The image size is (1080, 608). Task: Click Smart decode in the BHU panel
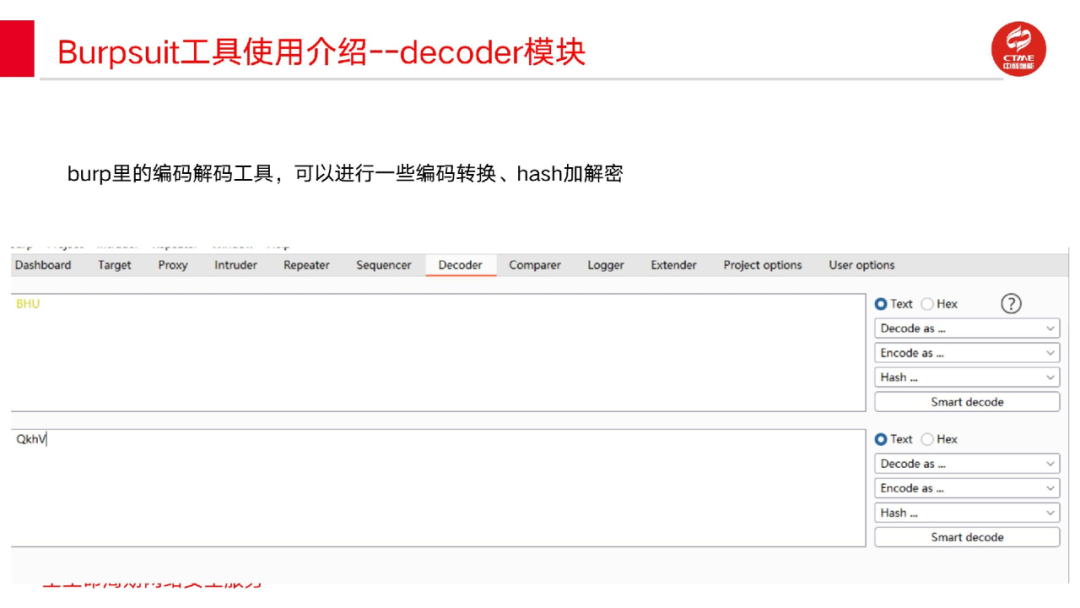pos(967,402)
